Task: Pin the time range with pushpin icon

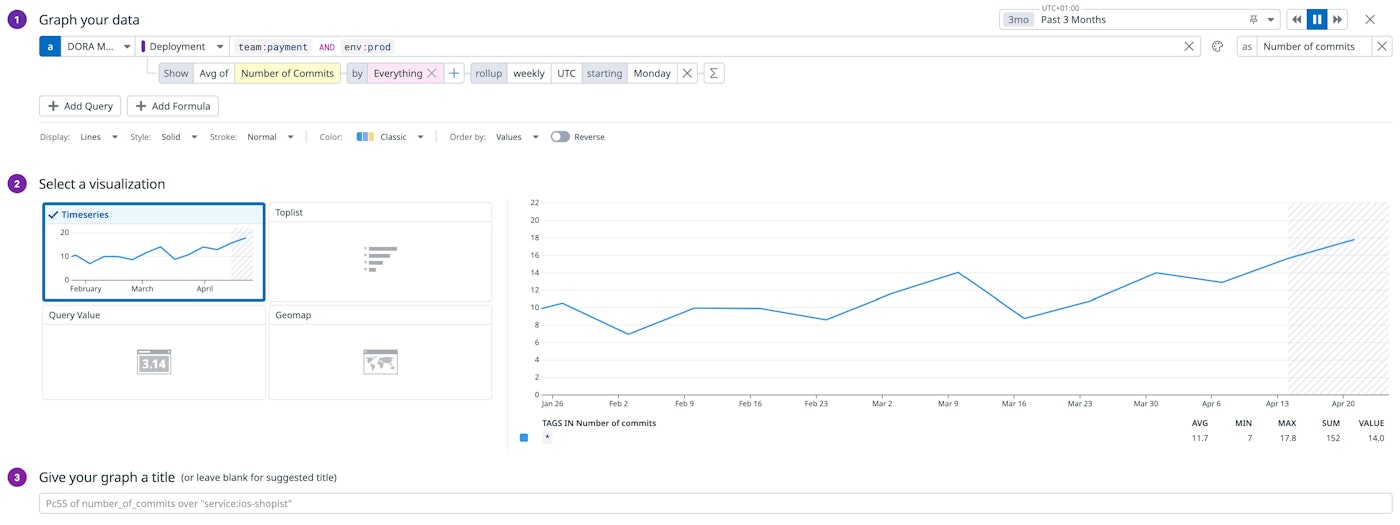Action: click(1254, 20)
